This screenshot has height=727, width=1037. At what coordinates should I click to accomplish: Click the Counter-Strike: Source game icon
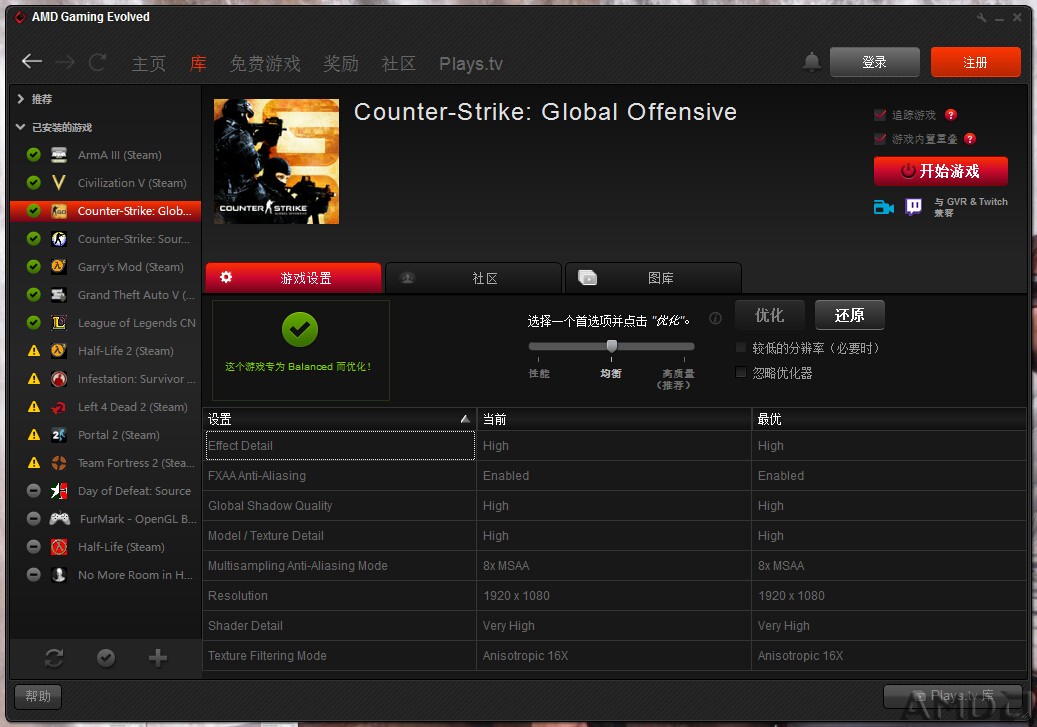point(59,239)
